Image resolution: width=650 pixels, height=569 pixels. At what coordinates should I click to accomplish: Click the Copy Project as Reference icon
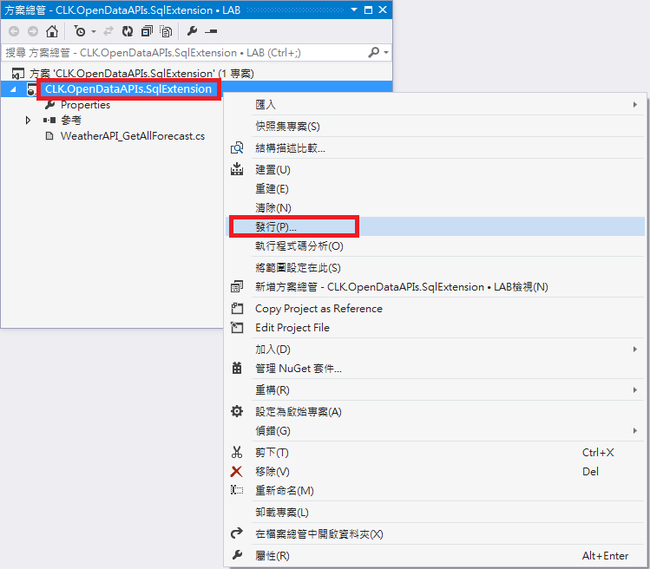(x=237, y=308)
